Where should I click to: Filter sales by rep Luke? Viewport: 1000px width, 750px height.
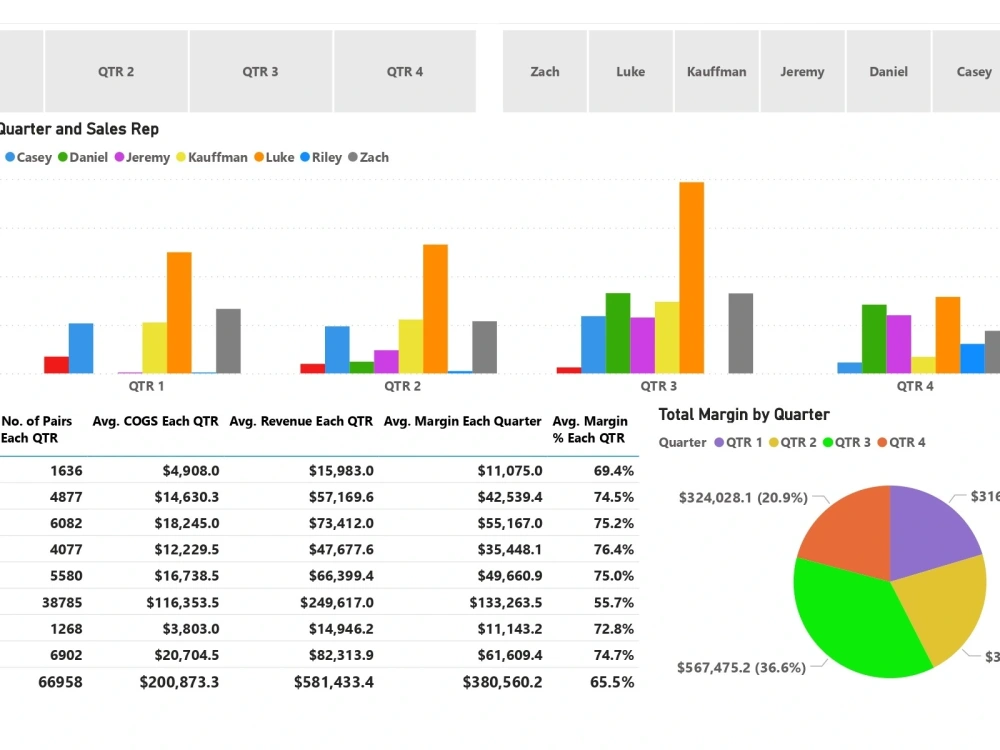point(630,71)
